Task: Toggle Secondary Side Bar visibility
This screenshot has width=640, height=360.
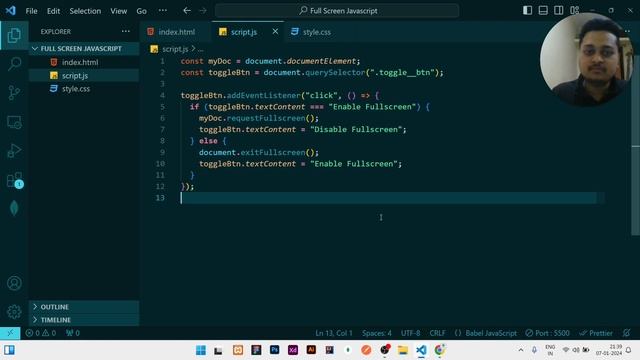Action: [x=559, y=11]
